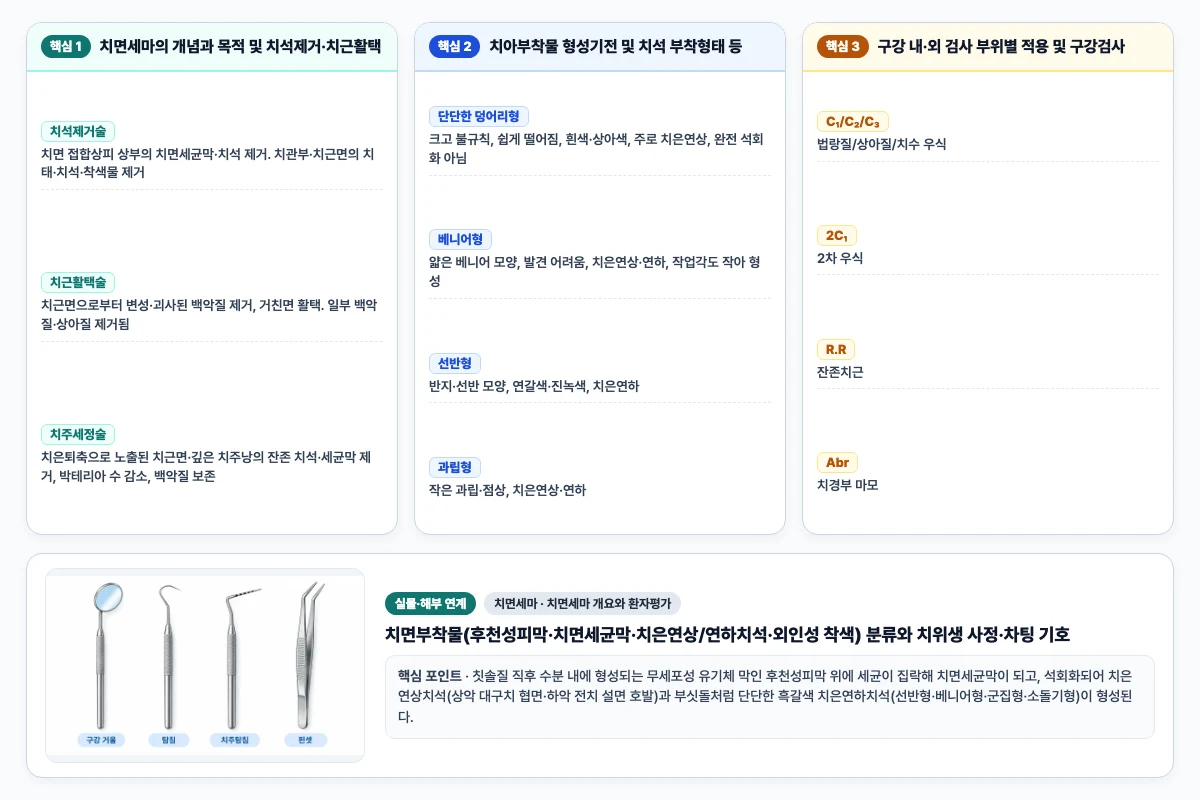This screenshot has height=800, width=1200.
Task: Click the 치면 접합상피 상부의 description text
Action: [208, 164]
